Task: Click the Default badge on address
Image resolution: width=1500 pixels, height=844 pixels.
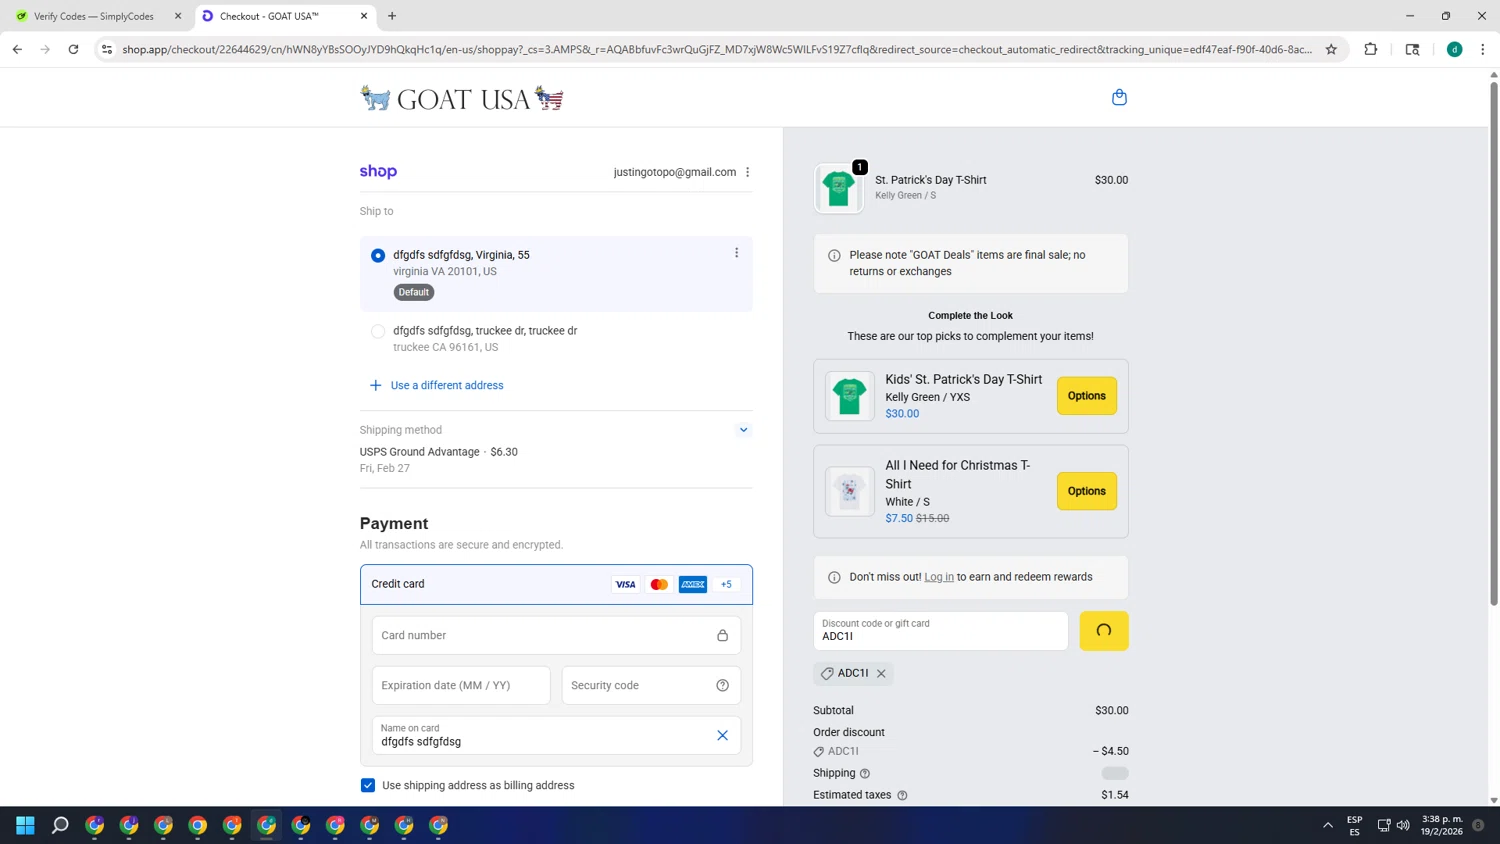Action: pyautogui.click(x=413, y=292)
